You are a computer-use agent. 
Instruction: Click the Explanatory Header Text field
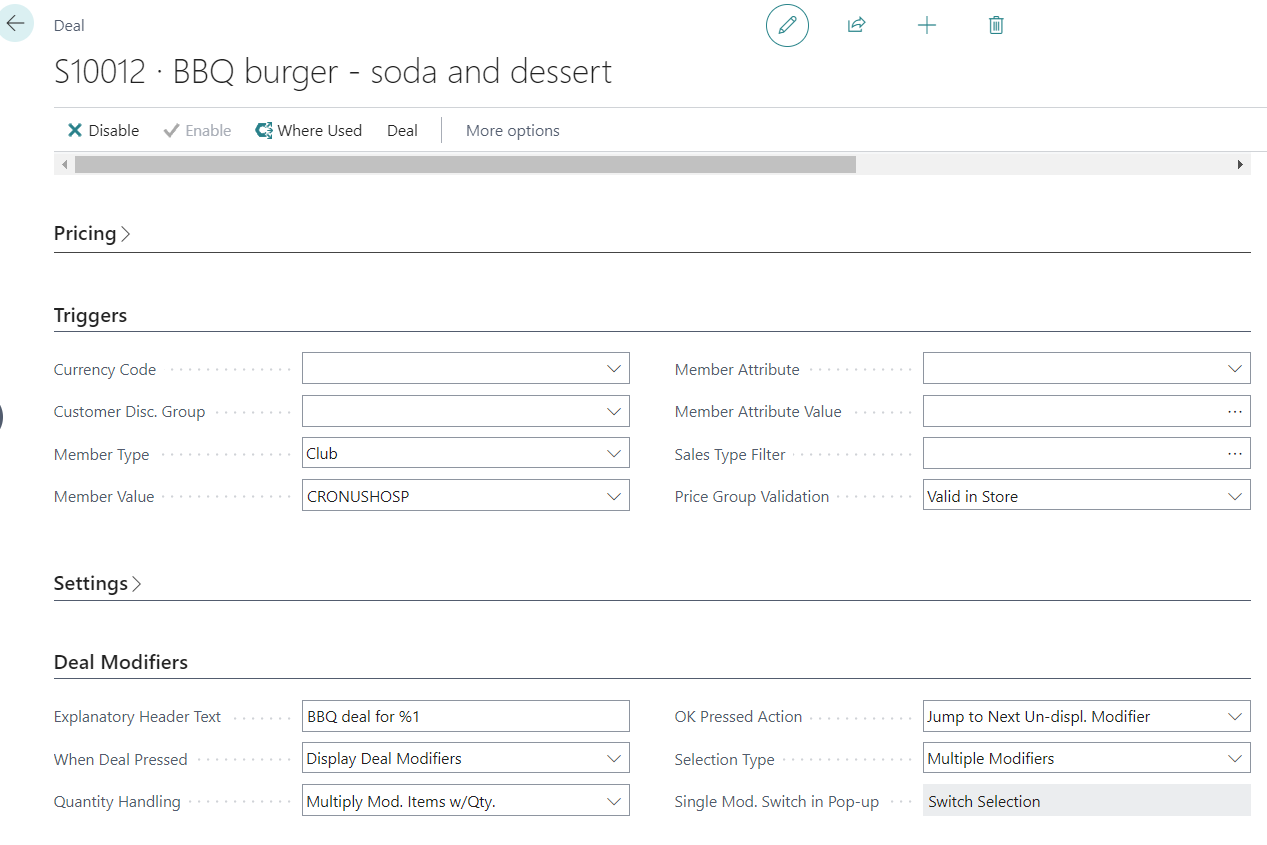[465, 716]
